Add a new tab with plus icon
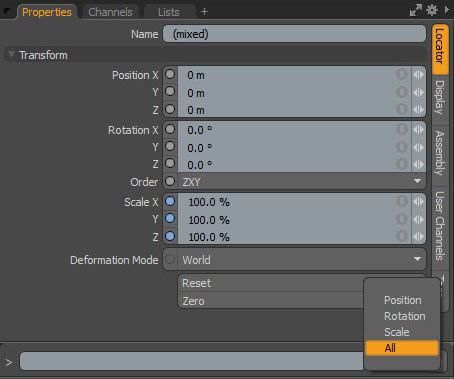 click(204, 12)
